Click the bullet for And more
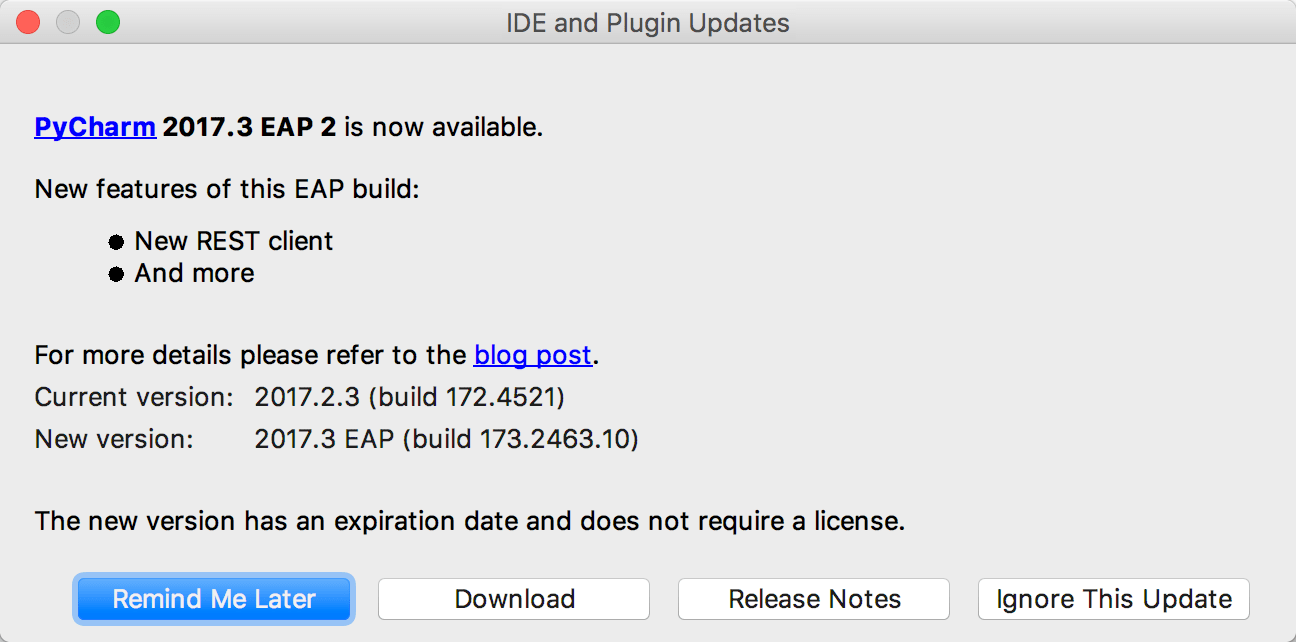The width and height of the screenshot is (1296, 642). point(117,273)
